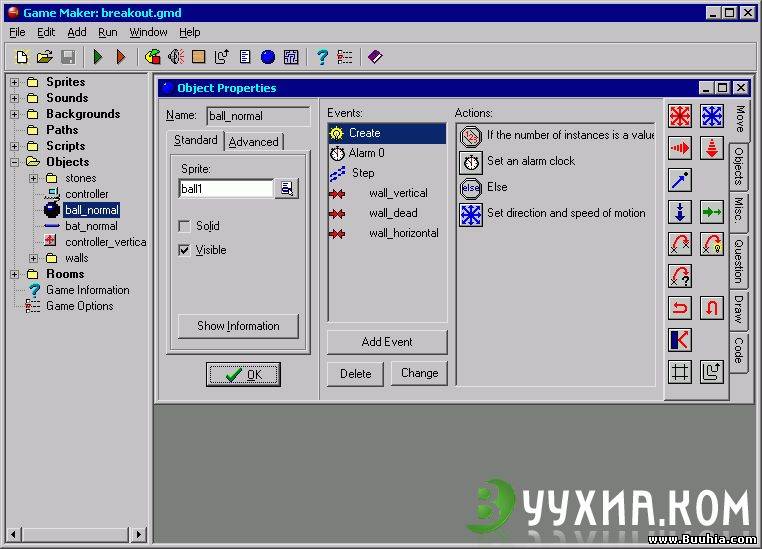
Task: Expand the Sprites folder
Action: (15, 82)
